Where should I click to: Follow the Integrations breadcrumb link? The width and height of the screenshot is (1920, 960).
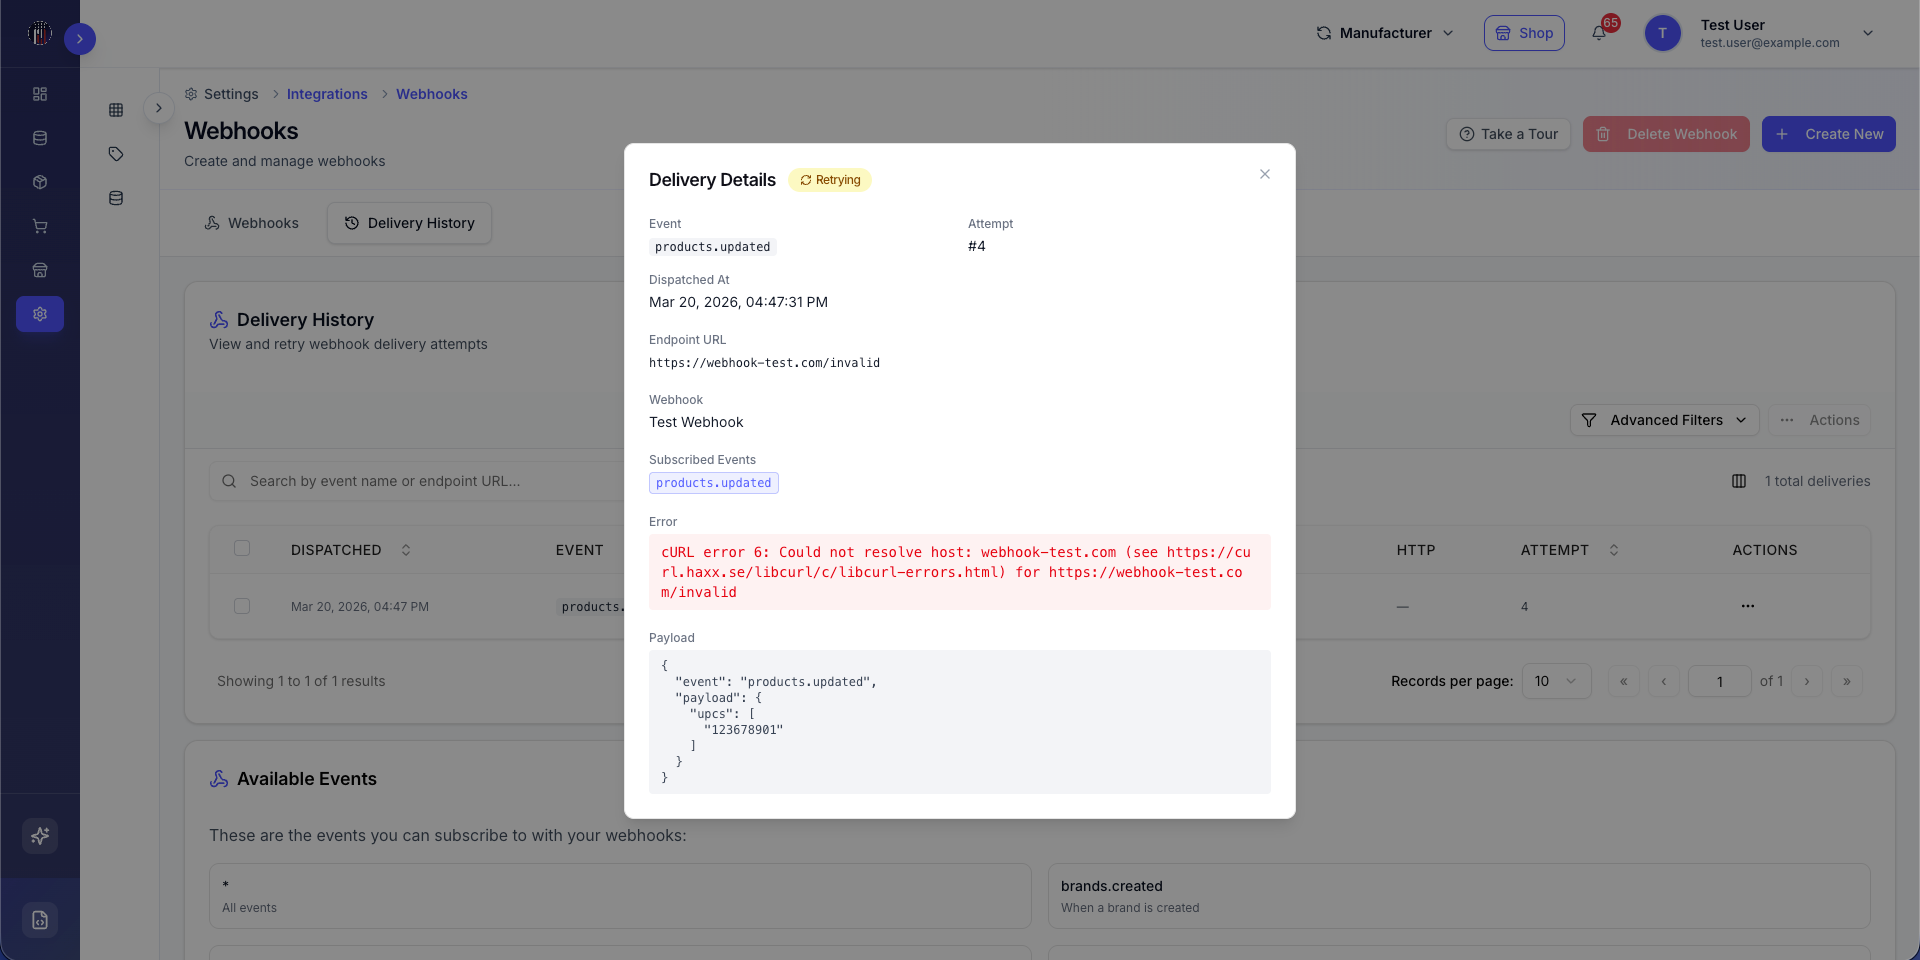click(x=327, y=94)
